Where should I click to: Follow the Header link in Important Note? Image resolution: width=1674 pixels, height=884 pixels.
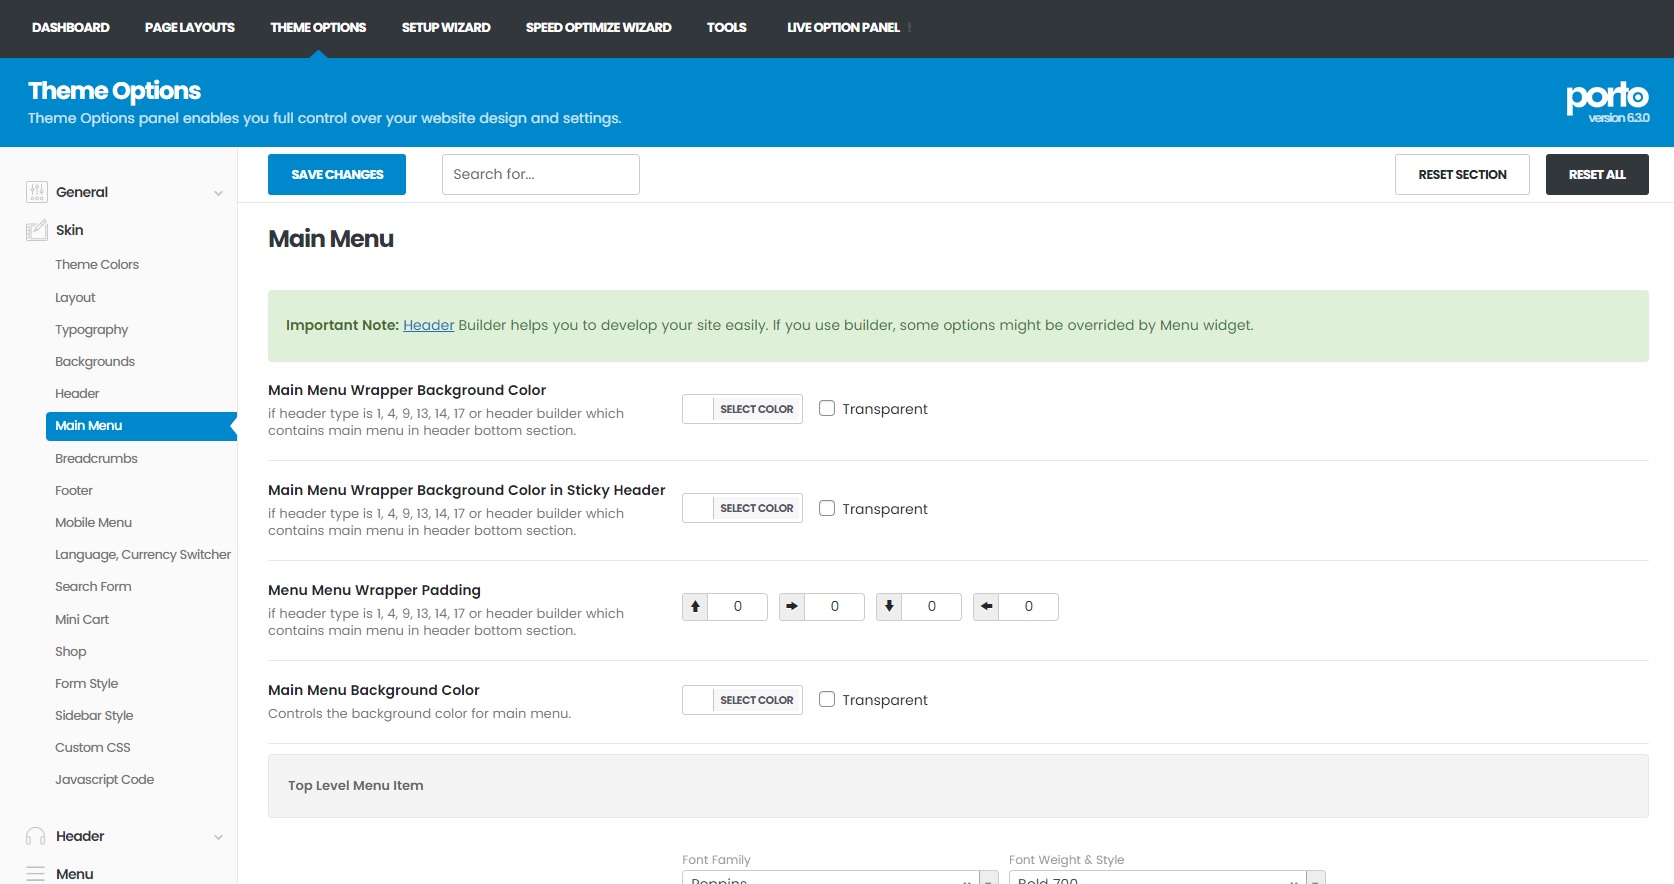click(x=428, y=325)
